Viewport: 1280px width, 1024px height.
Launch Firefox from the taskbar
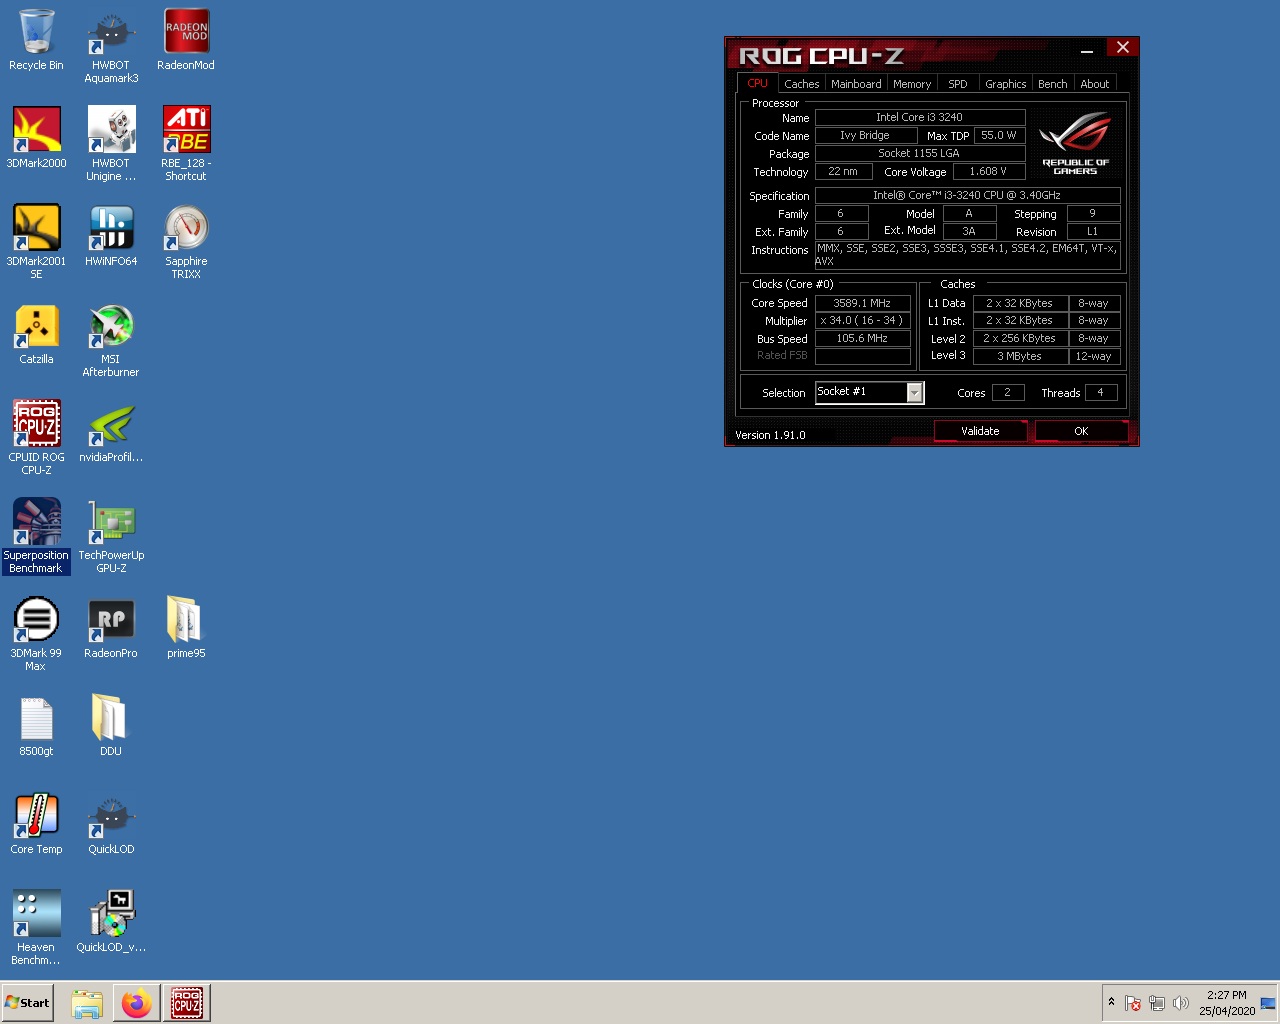tap(136, 1003)
